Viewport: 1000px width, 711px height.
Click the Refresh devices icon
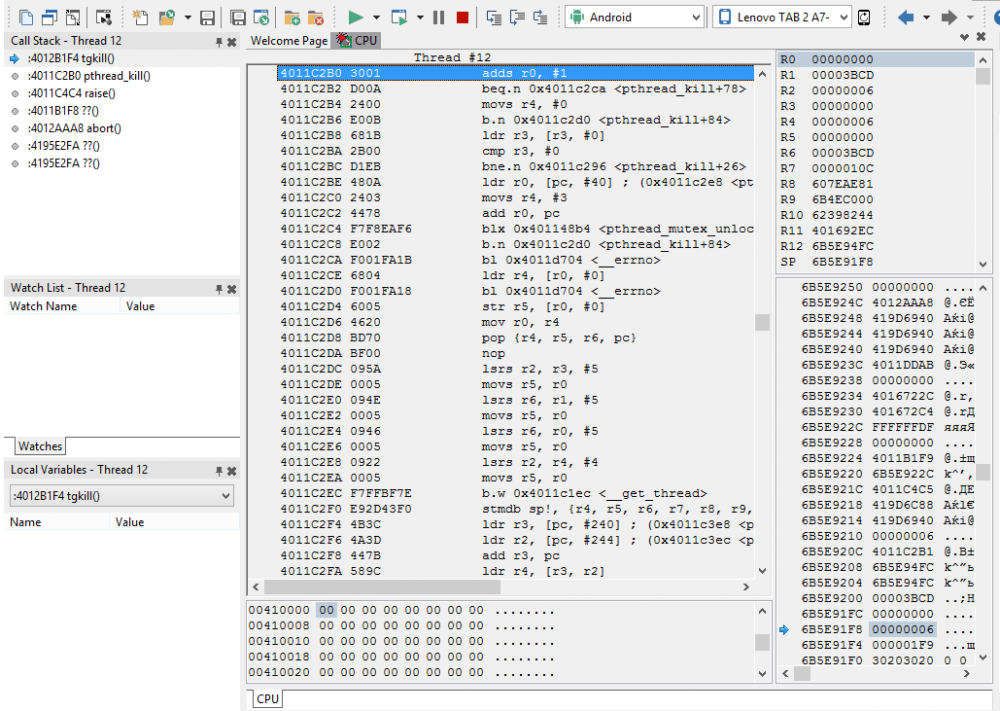864,17
